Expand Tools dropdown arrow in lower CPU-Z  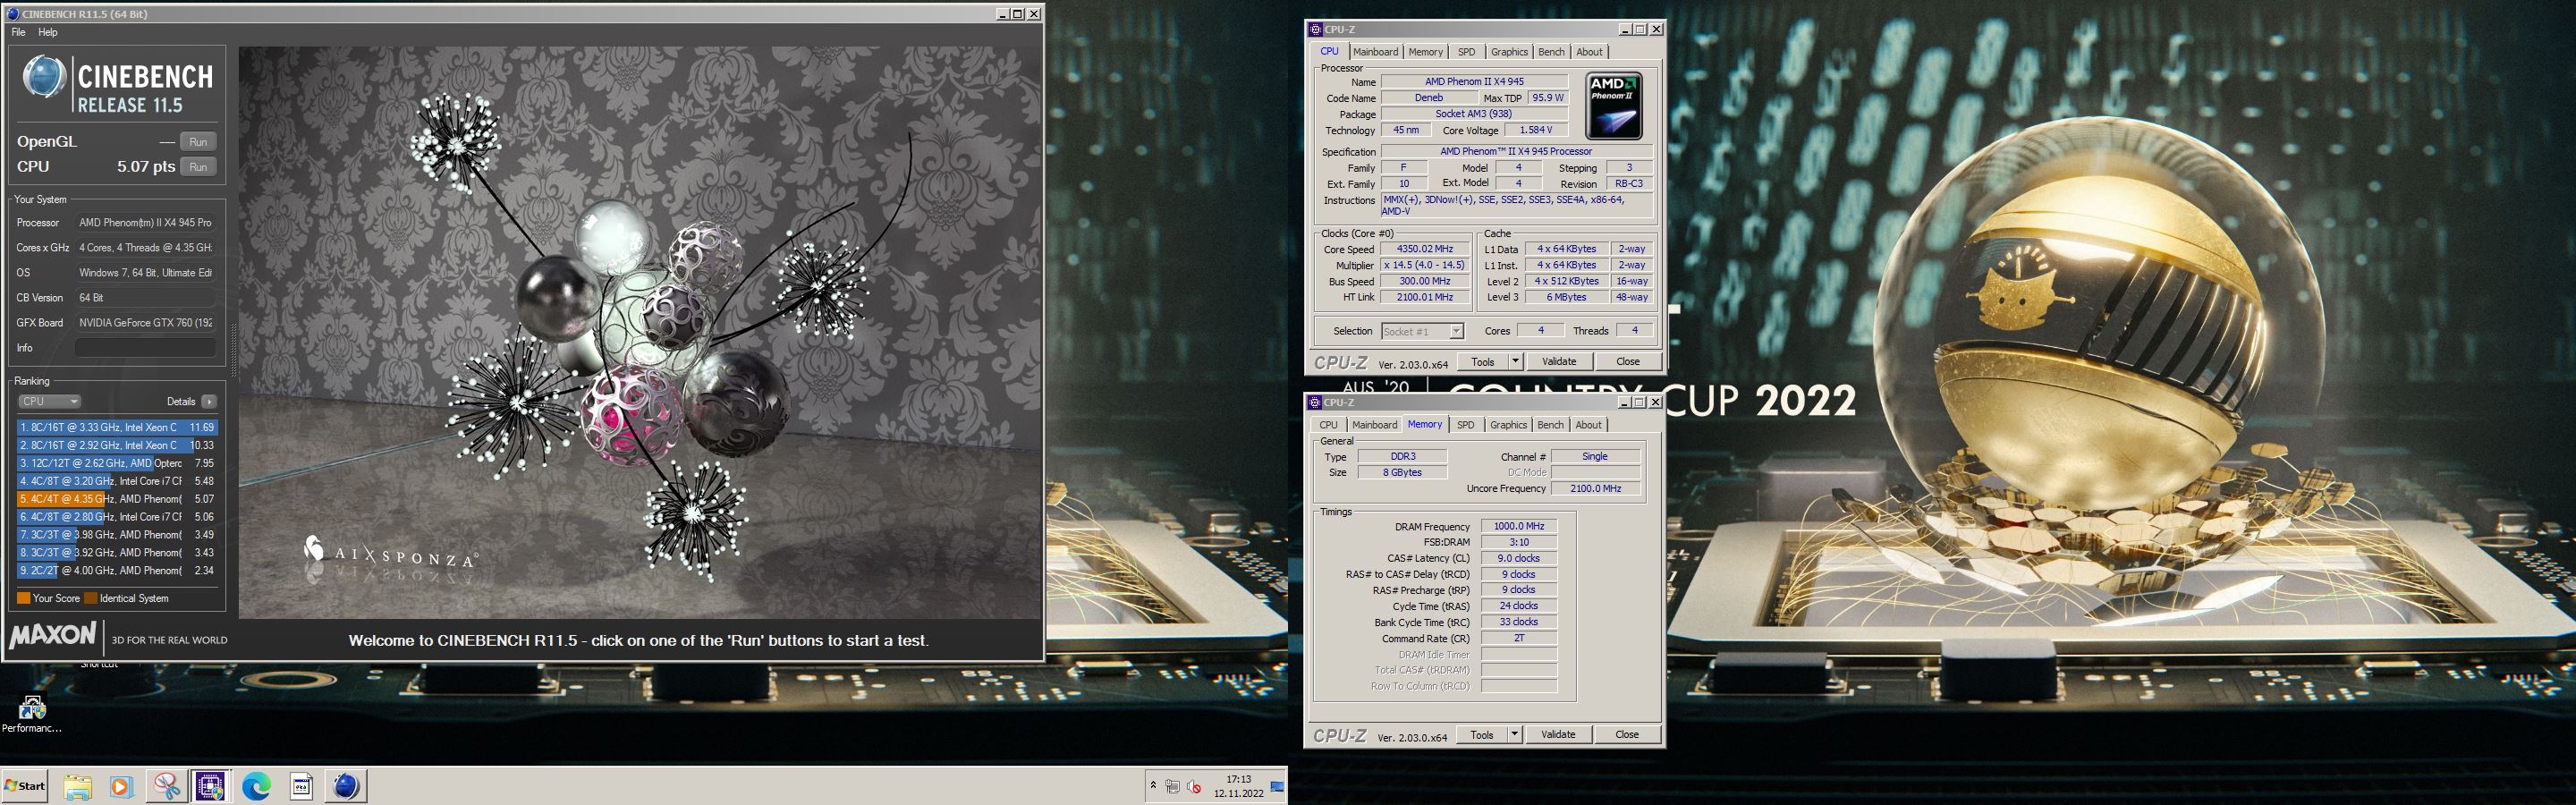coord(1514,735)
